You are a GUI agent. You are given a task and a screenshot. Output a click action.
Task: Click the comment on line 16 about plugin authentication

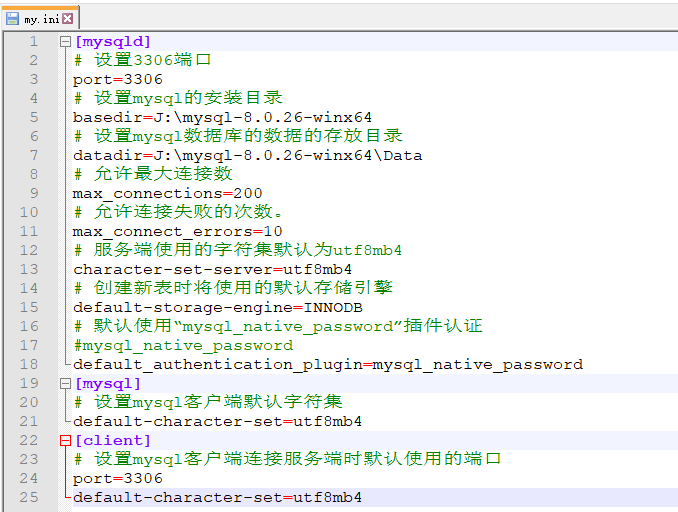click(278, 326)
